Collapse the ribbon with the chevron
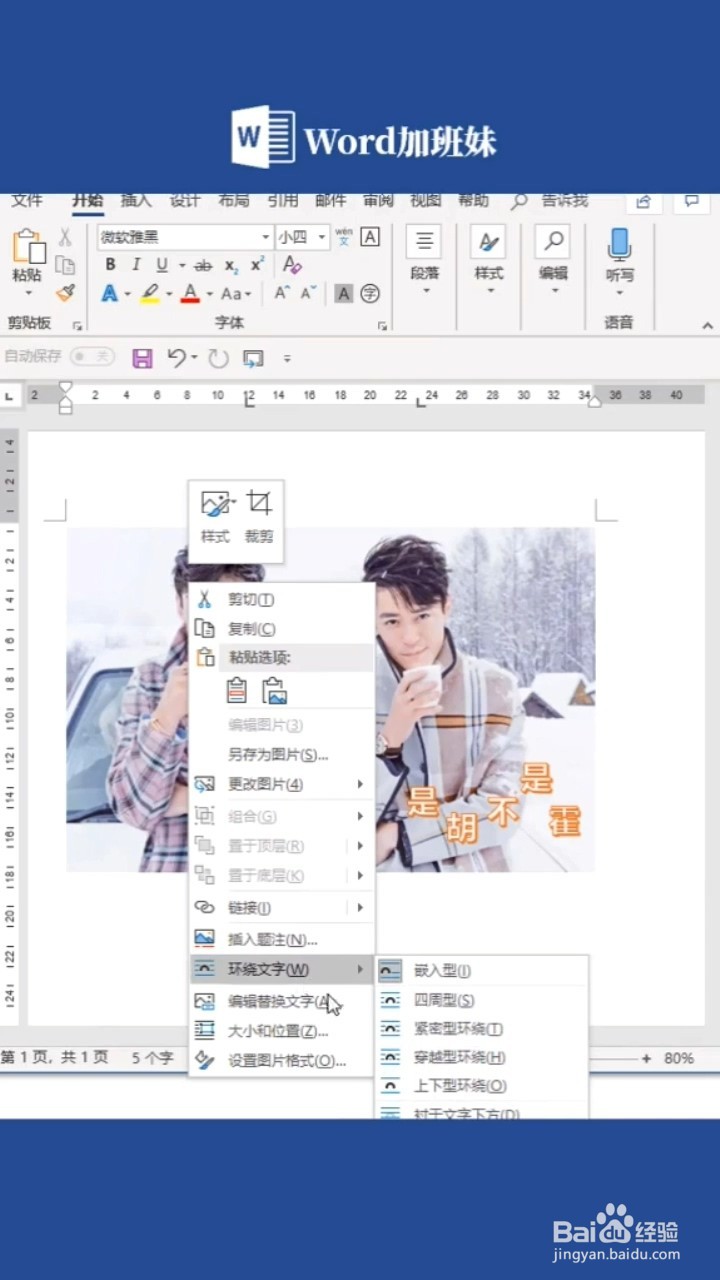720x1280 pixels. (707, 326)
